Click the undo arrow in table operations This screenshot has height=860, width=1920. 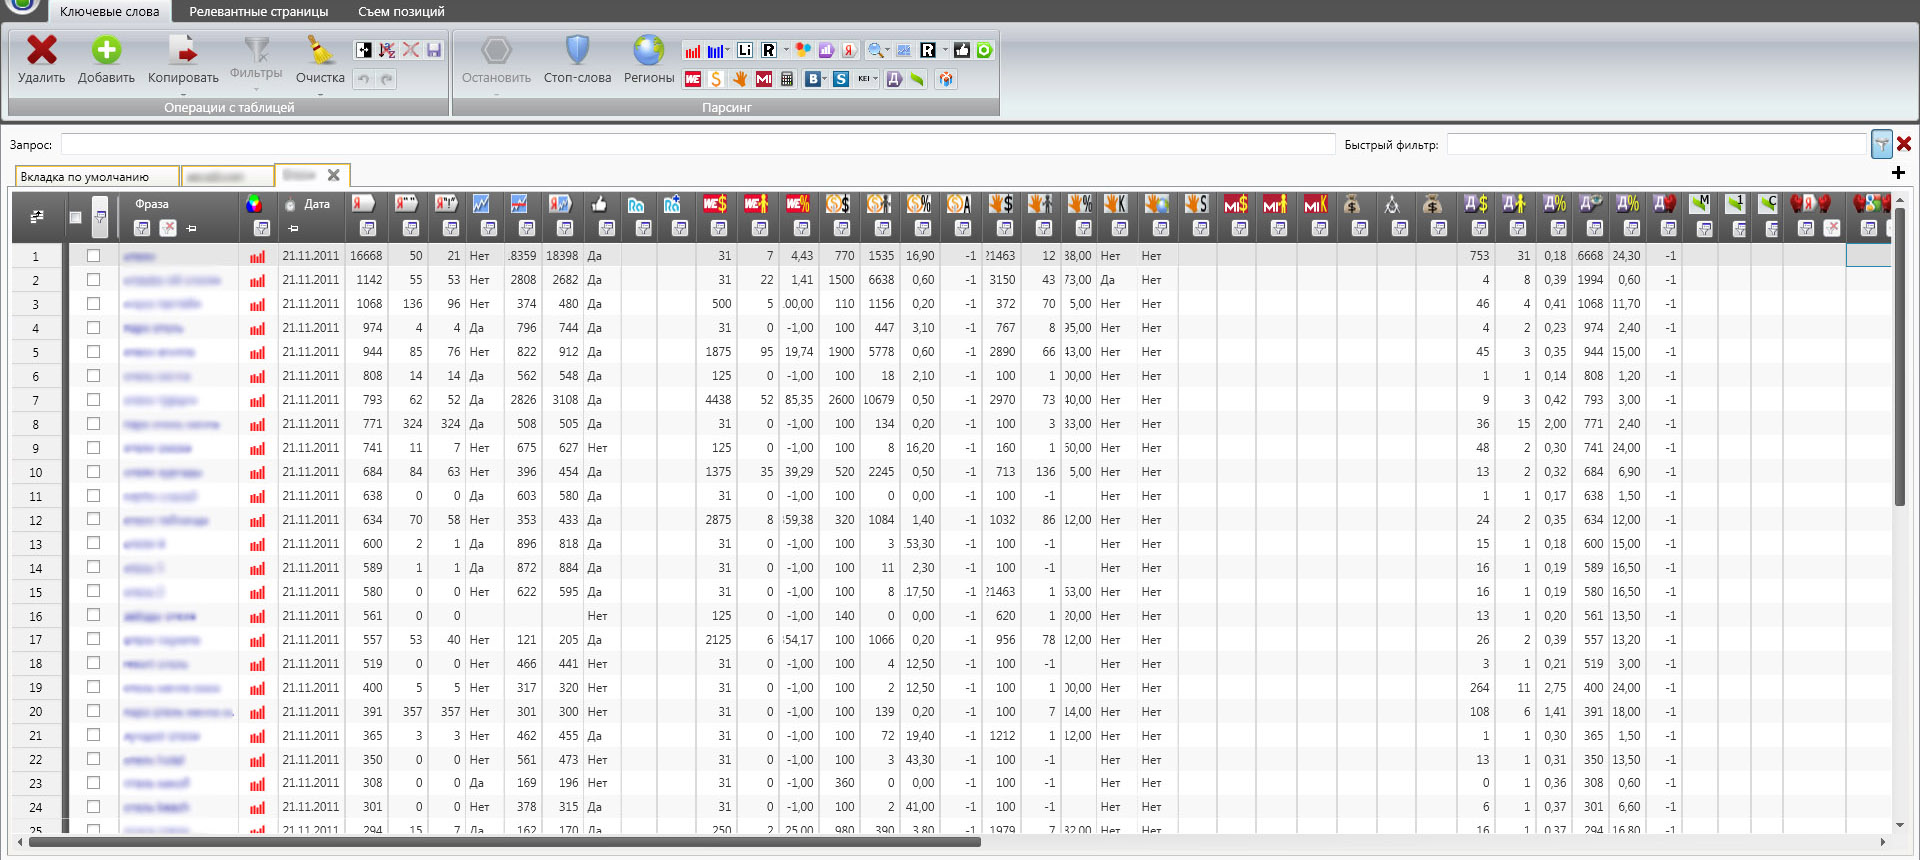click(364, 79)
